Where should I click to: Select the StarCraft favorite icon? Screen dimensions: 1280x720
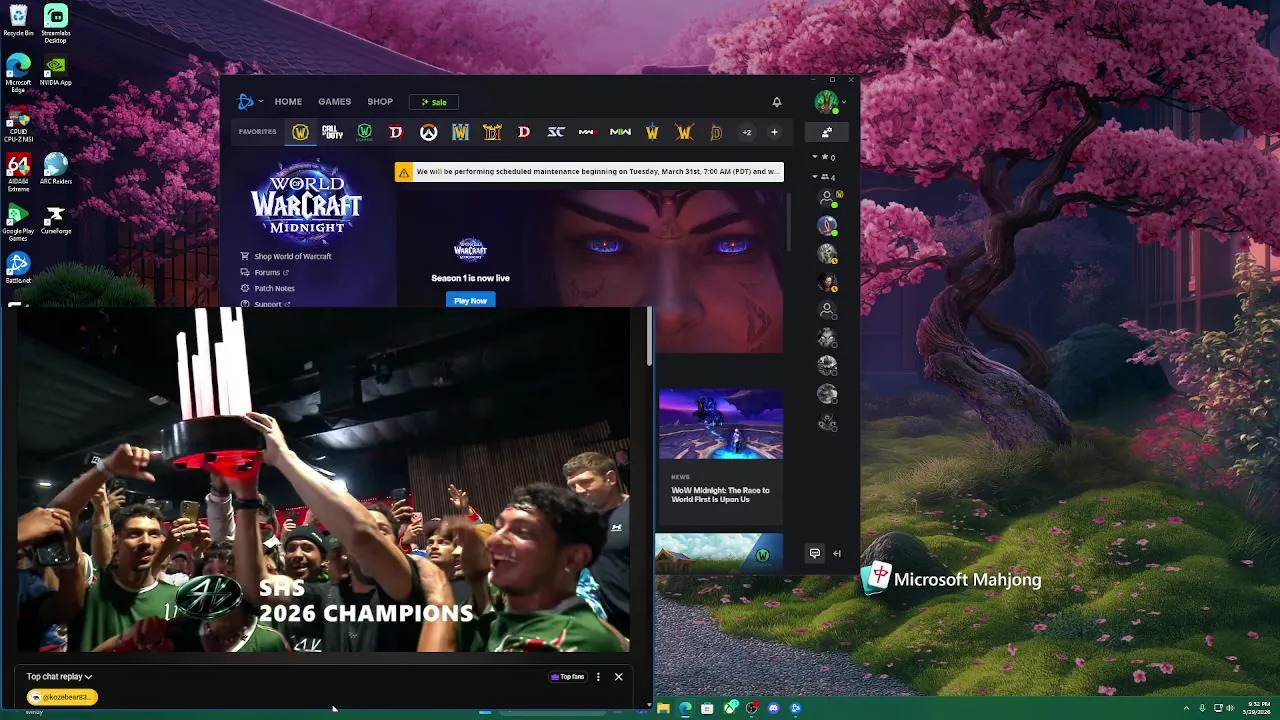tap(556, 132)
